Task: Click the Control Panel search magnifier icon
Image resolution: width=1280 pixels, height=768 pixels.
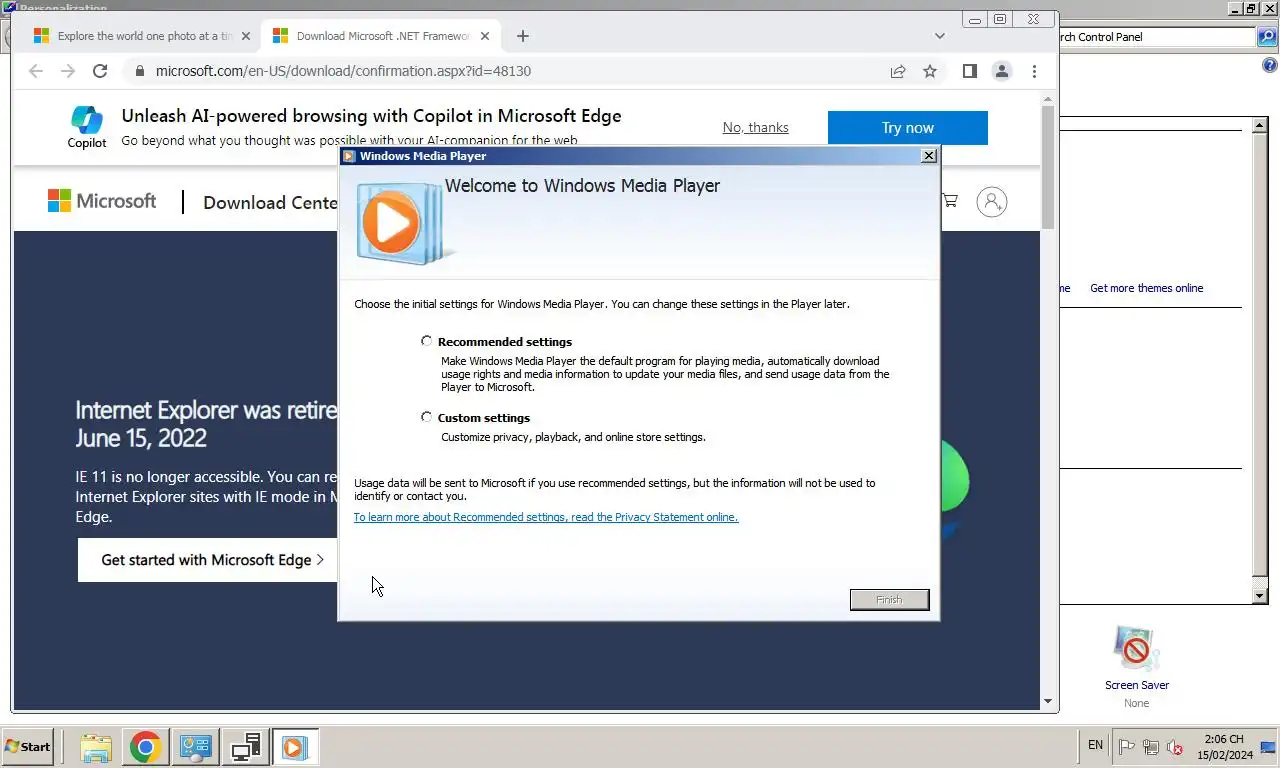Action: [x=1267, y=37]
